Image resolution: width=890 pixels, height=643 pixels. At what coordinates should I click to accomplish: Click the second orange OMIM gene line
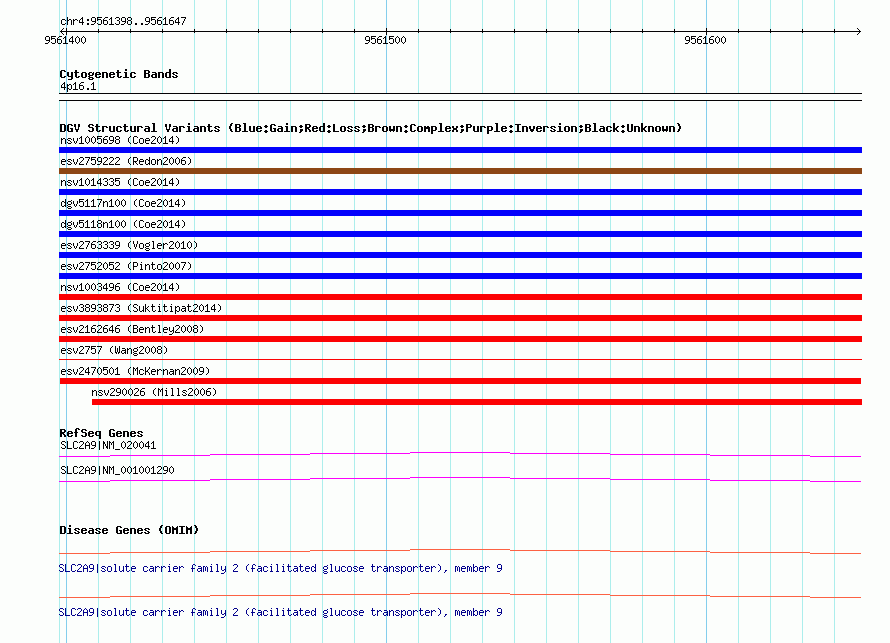460,595
